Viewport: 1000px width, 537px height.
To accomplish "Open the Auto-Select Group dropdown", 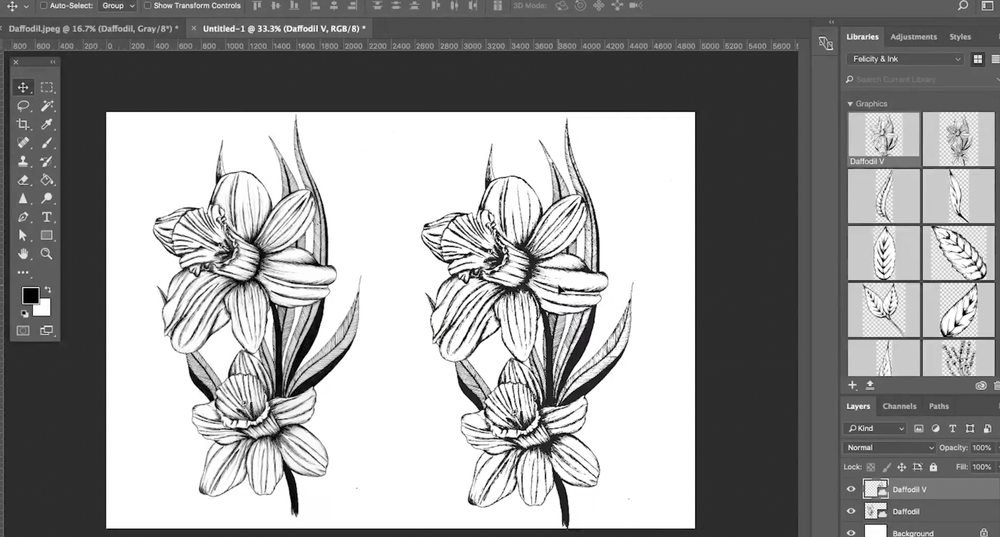I will [x=119, y=6].
